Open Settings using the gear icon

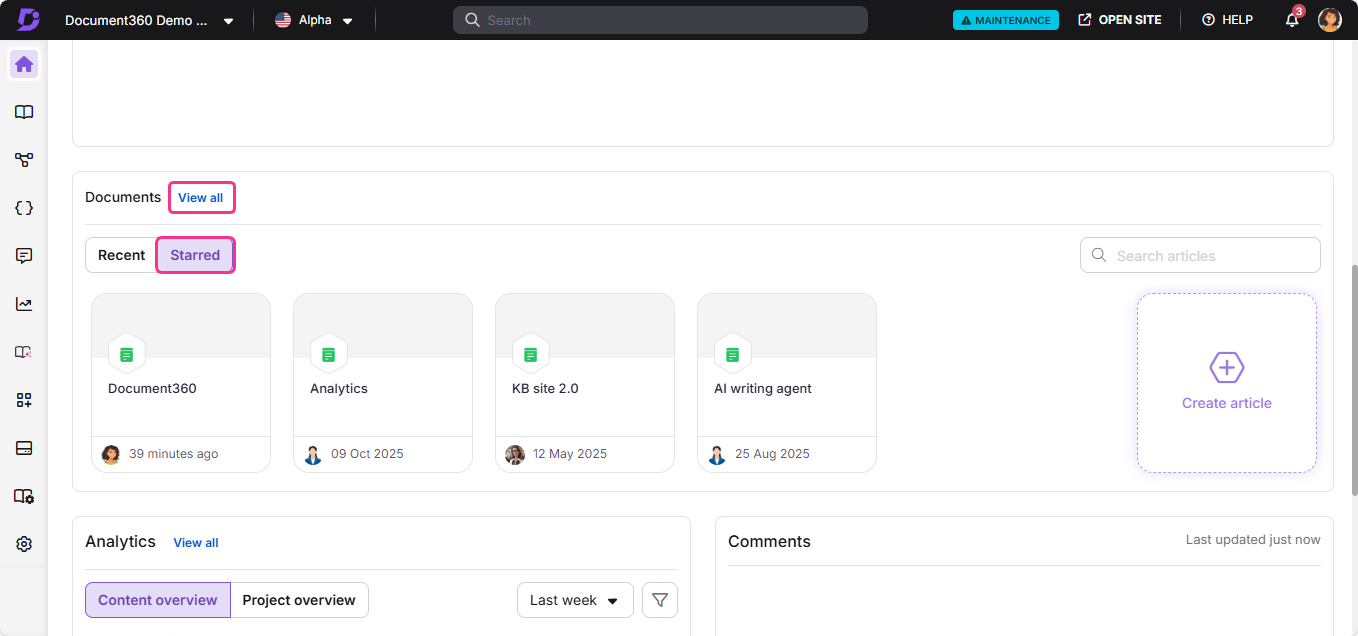[23, 543]
